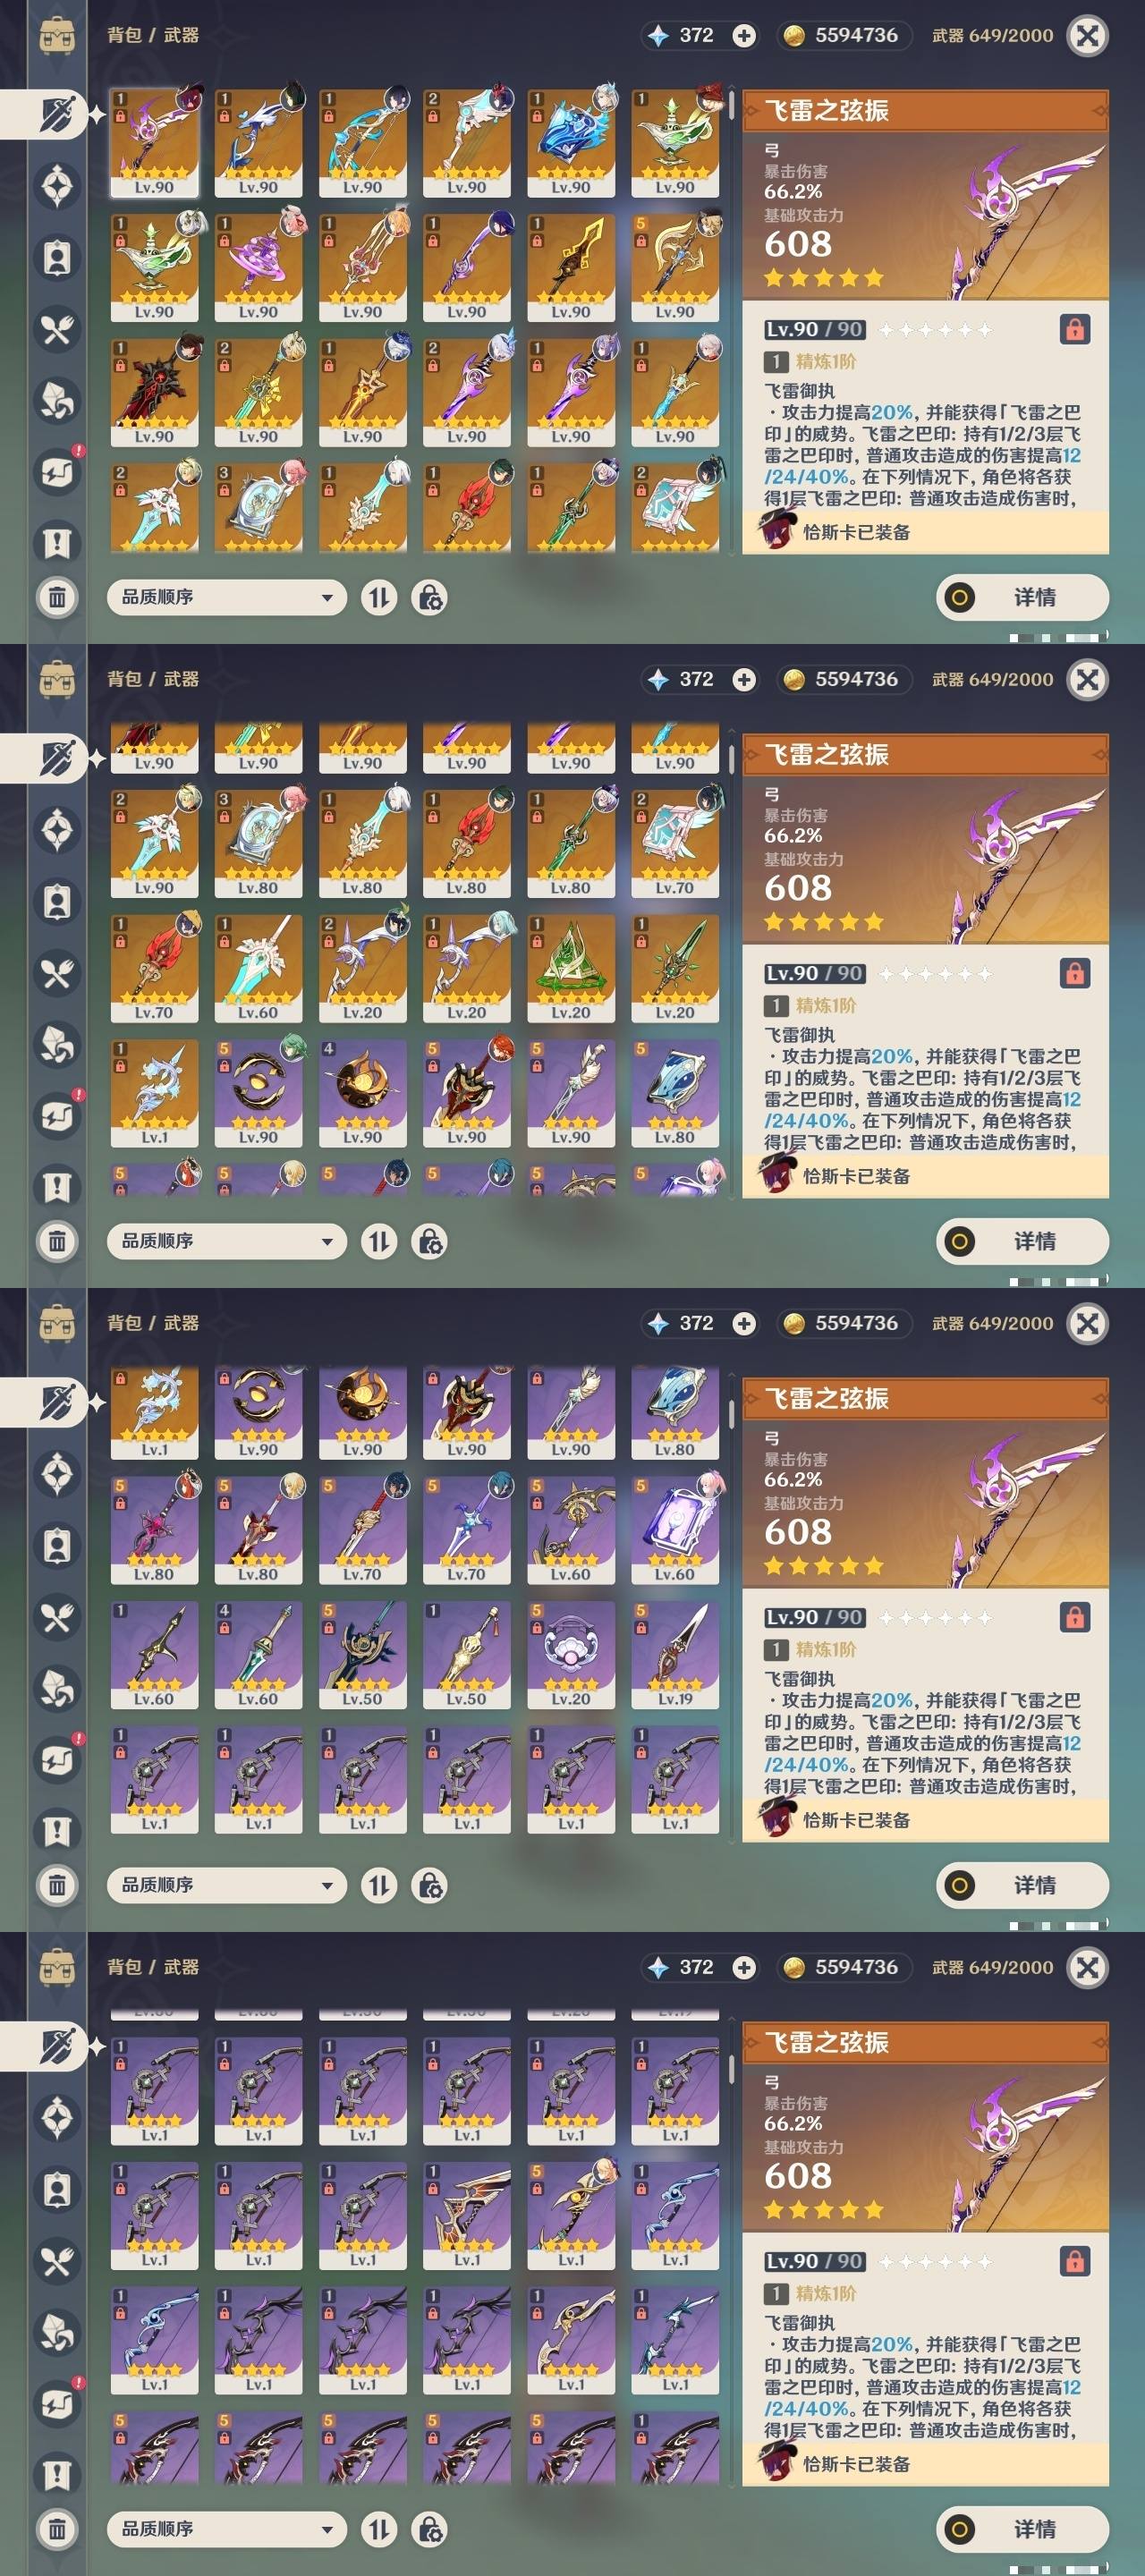Click the plus icon beside 372 primogems in the top panel
Screen dimensions: 1145x2576
(x=744, y=36)
